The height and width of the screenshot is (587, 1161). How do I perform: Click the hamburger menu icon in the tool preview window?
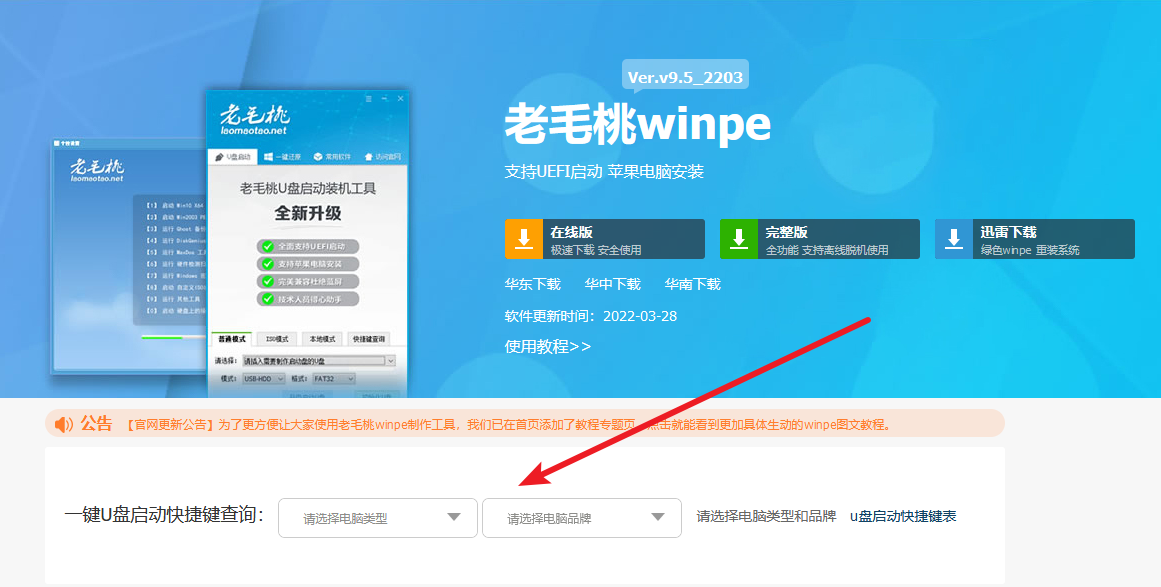tap(368, 98)
